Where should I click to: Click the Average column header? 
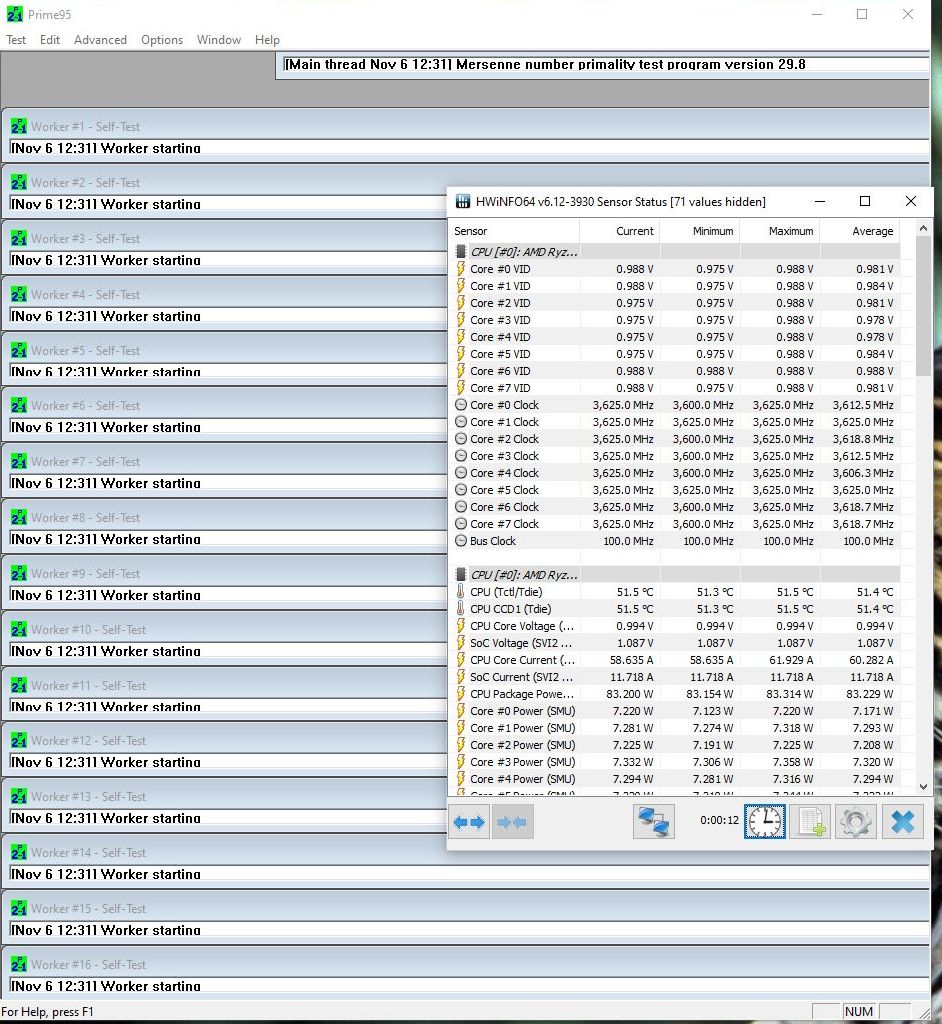860,231
